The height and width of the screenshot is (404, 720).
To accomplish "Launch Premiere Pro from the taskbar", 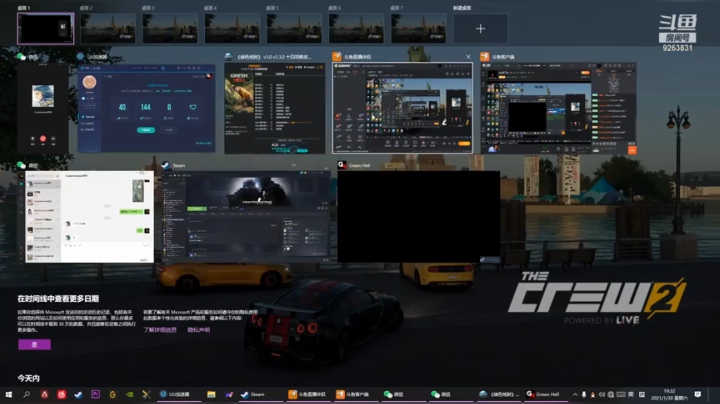I will pyautogui.click(x=96, y=394).
